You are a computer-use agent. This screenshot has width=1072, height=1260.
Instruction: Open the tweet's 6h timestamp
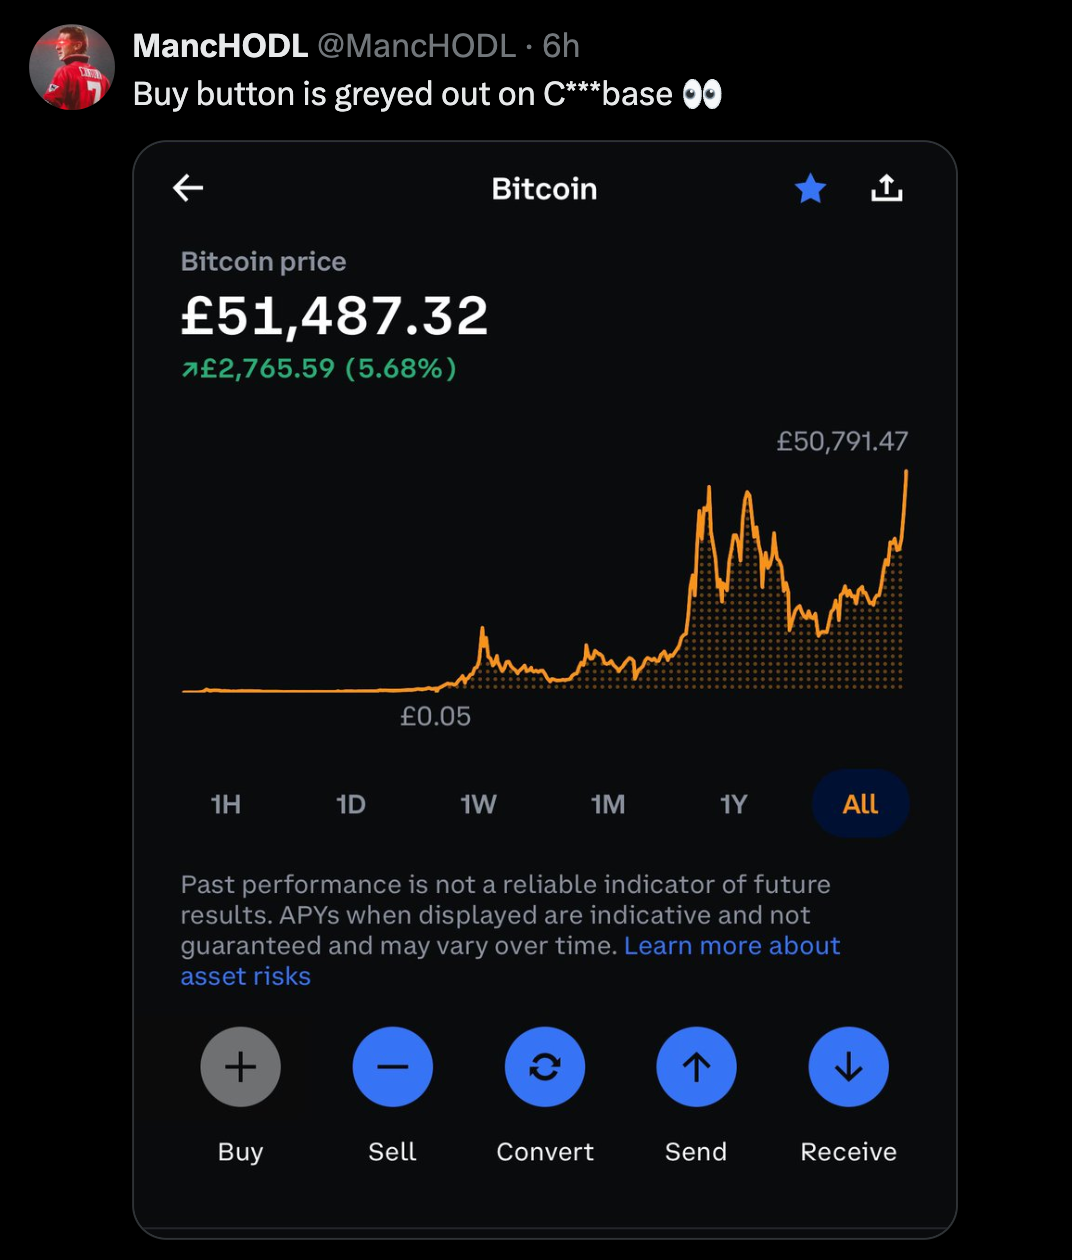click(x=561, y=46)
